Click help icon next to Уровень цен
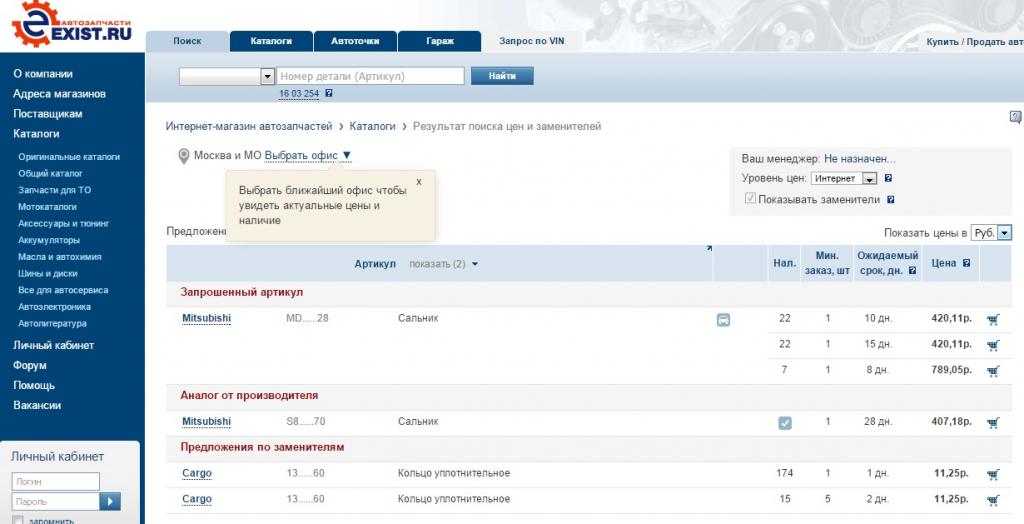Screen dimensions: 1024x524 coord(888,179)
